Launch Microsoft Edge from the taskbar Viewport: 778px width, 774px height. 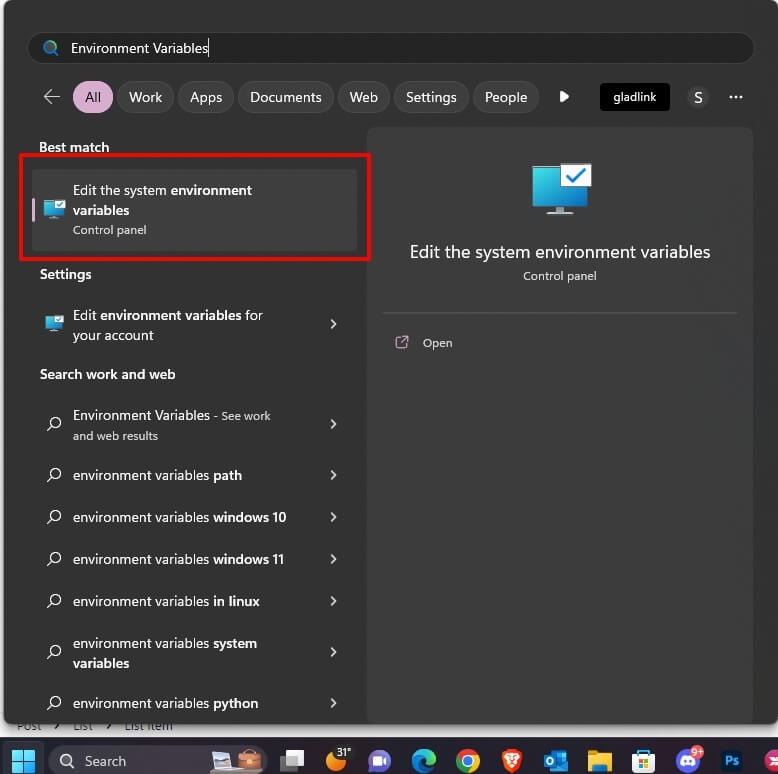[424, 760]
